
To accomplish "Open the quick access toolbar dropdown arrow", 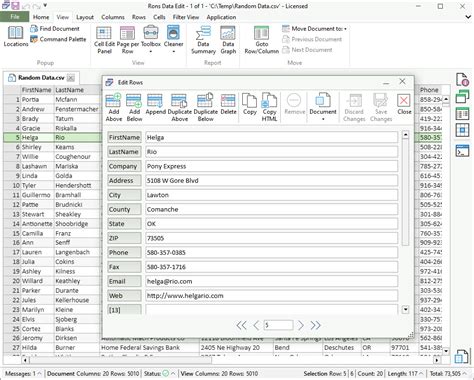I will 45,6.
